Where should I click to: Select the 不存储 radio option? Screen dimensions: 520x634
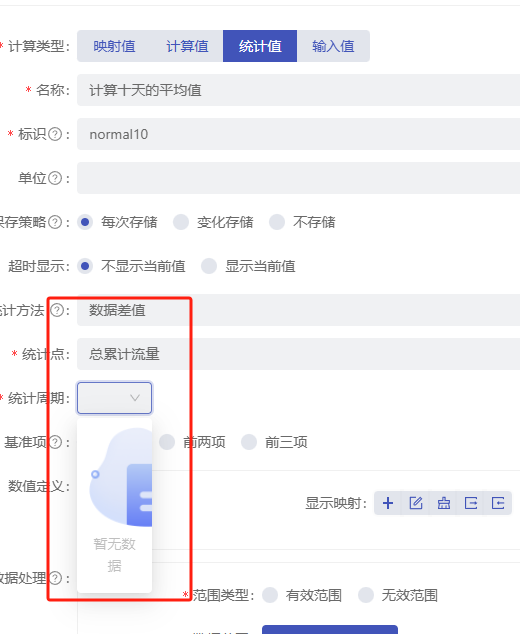pos(277,222)
